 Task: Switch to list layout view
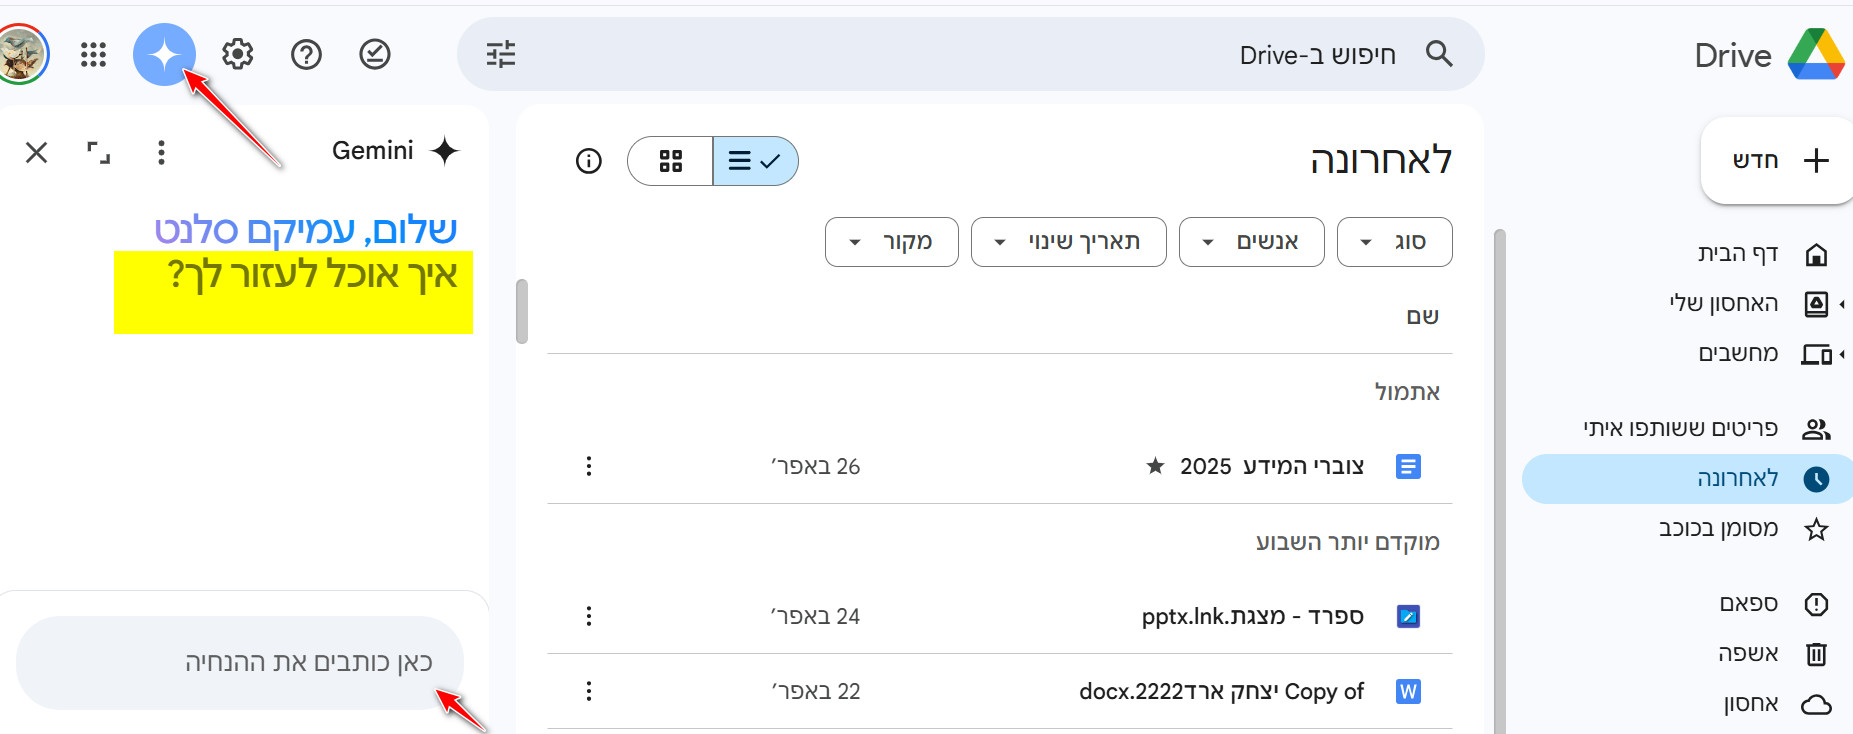755,161
